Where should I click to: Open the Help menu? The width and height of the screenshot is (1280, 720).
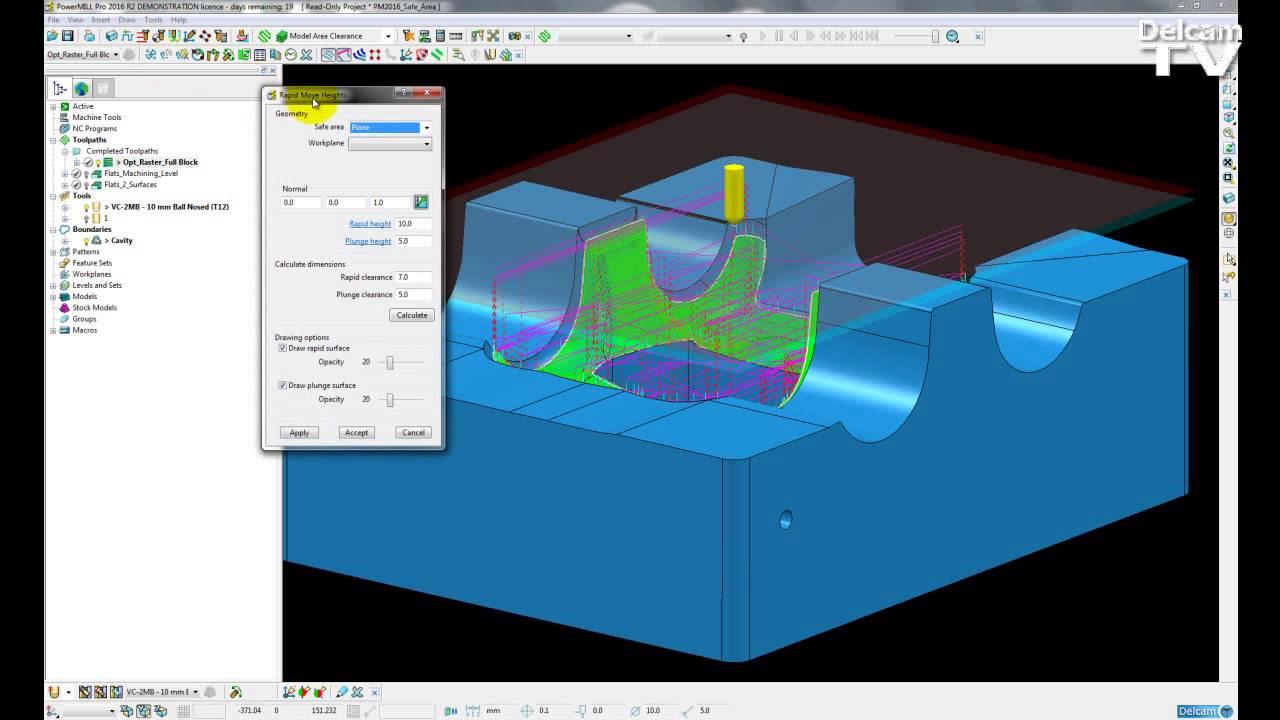(x=178, y=20)
